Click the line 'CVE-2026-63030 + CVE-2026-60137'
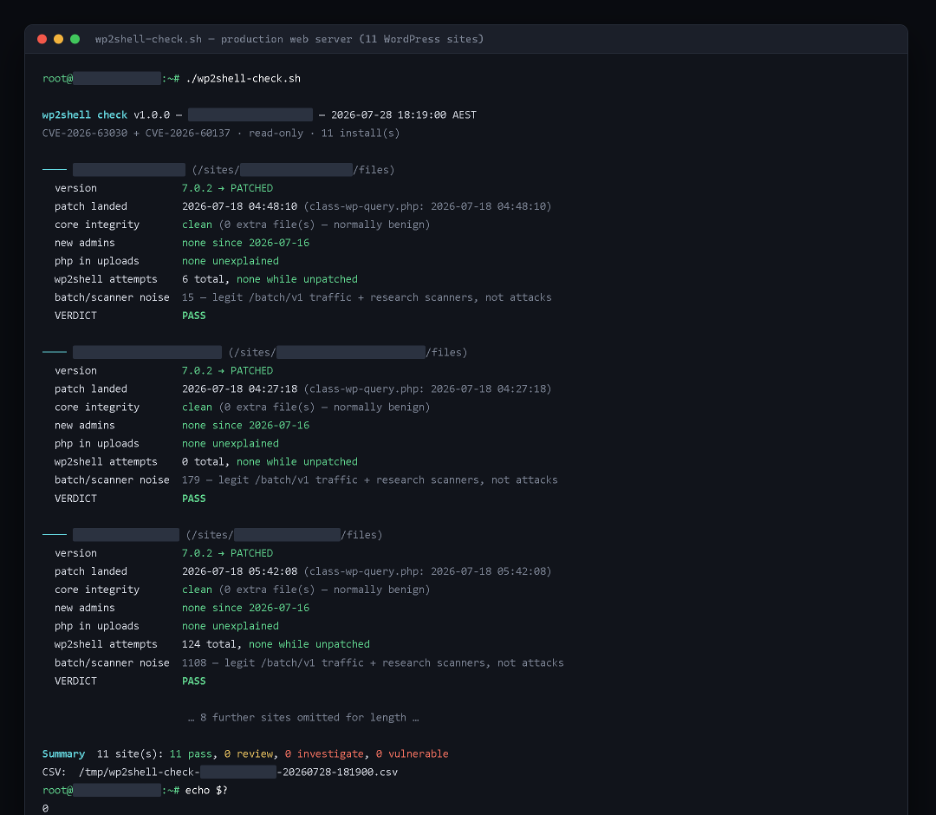 (x=136, y=133)
